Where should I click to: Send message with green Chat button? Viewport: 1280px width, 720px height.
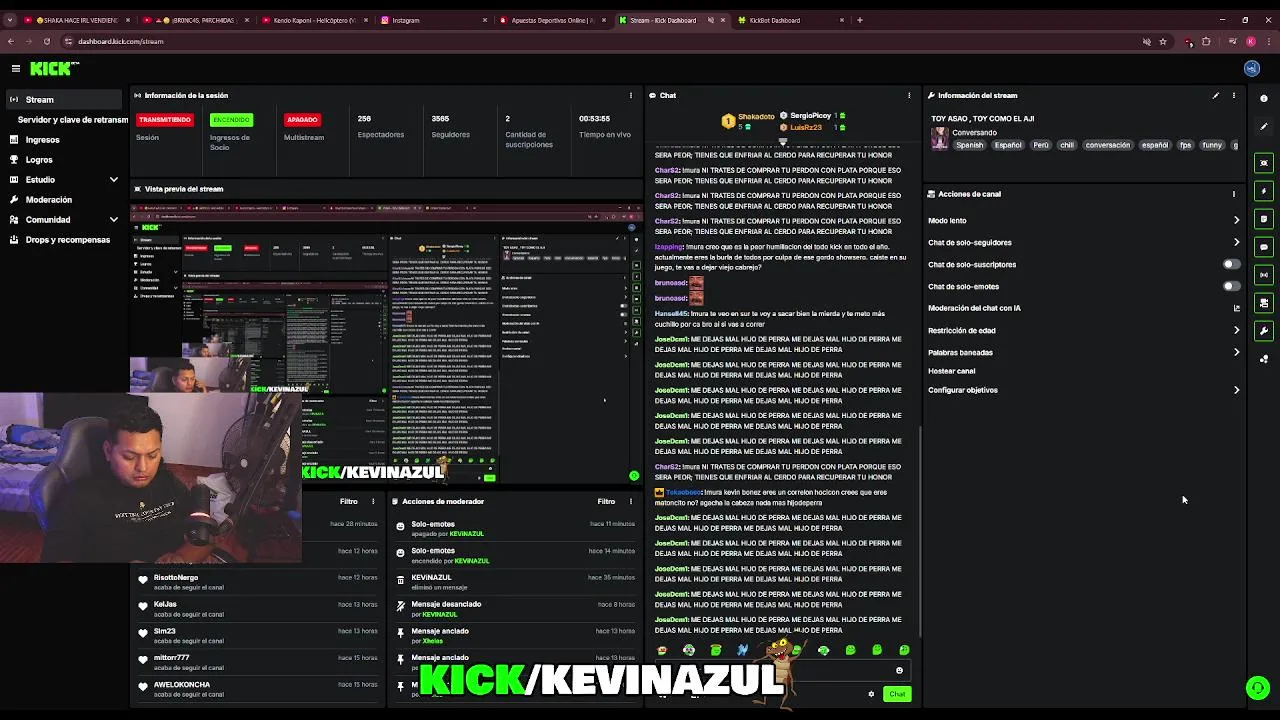click(x=897, y=694)
